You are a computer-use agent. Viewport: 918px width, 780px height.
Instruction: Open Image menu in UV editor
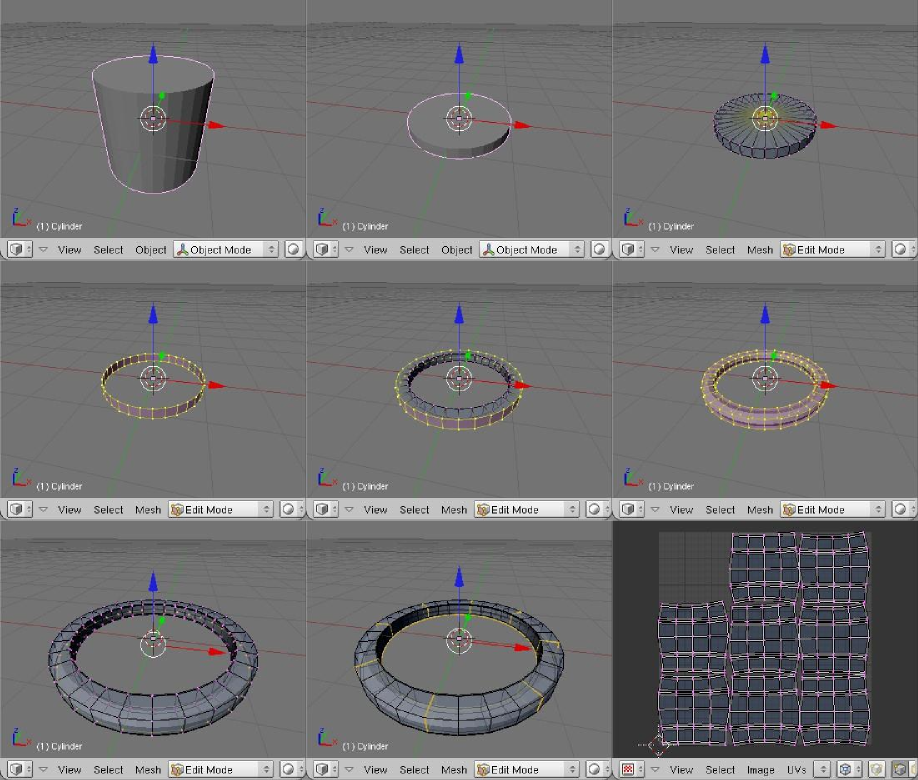761,770
